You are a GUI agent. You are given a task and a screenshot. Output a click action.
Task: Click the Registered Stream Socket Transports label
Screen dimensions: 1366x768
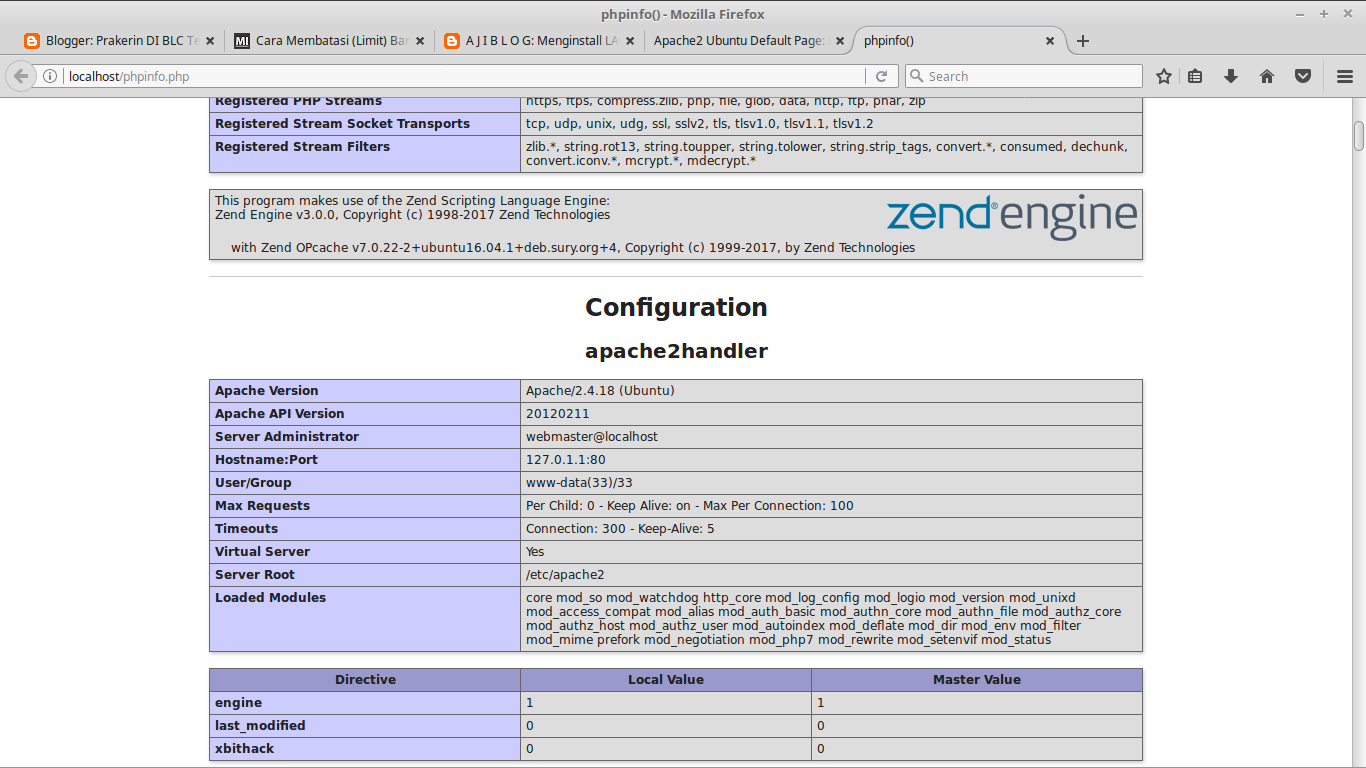pyautogui.click(x=342, y=124)
